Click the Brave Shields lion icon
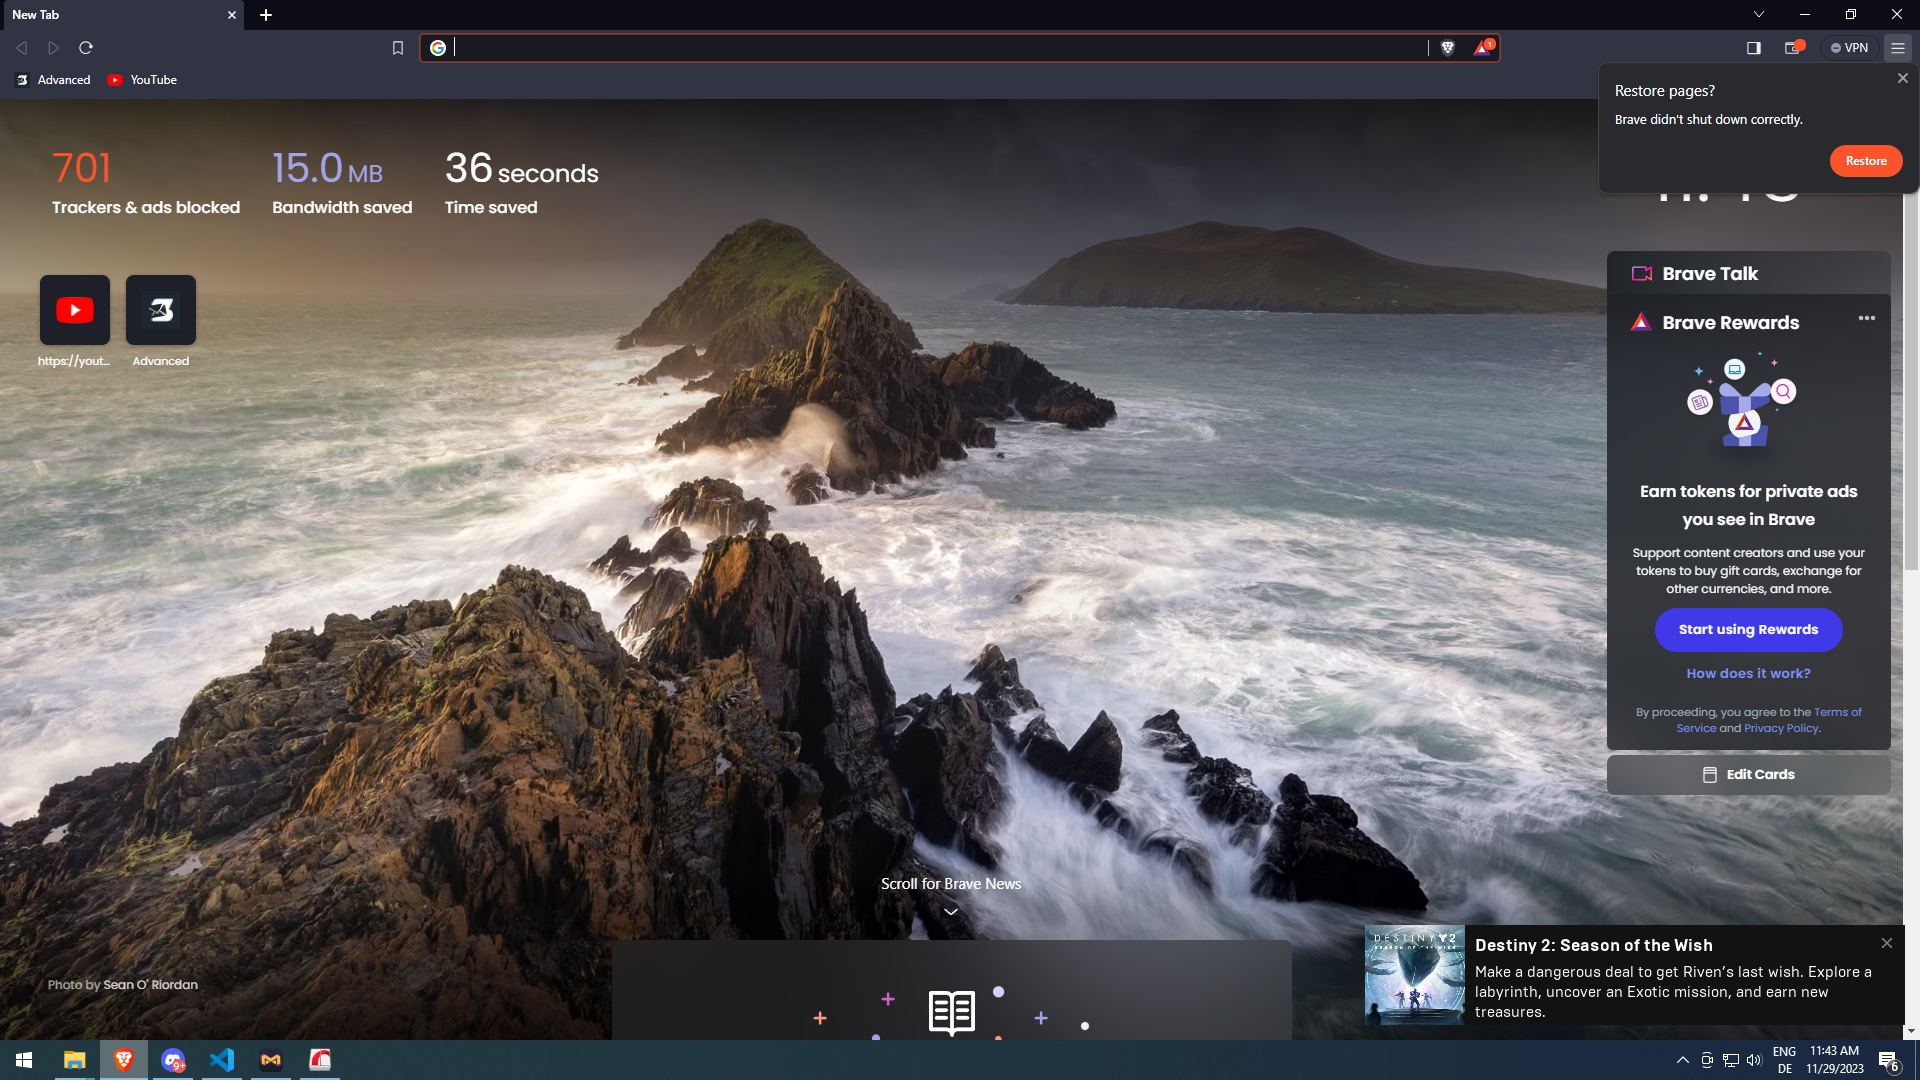 [x=1447, y=48]
